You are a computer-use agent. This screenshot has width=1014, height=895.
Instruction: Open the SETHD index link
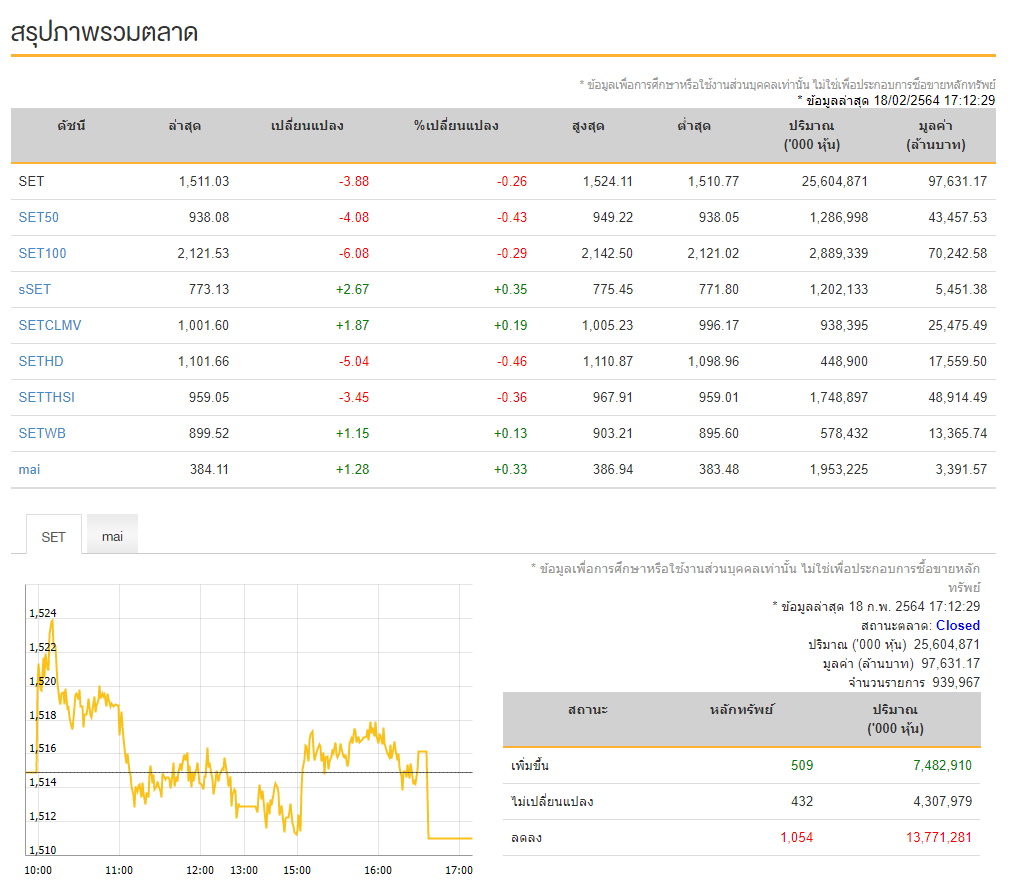click(x=41, y=361)
